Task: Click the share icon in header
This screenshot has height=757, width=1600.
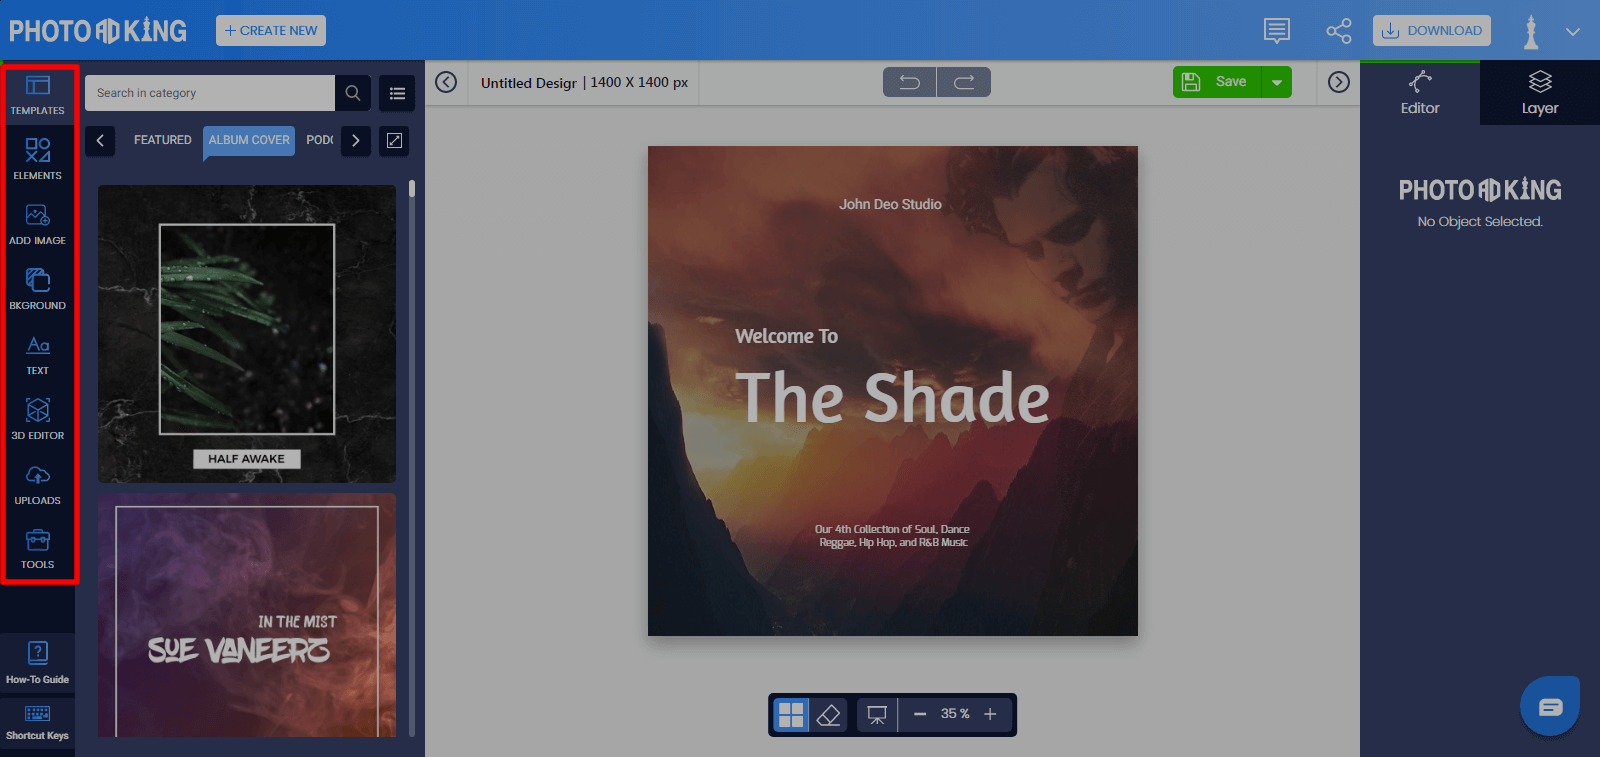Action: [x=1338, y=31]
